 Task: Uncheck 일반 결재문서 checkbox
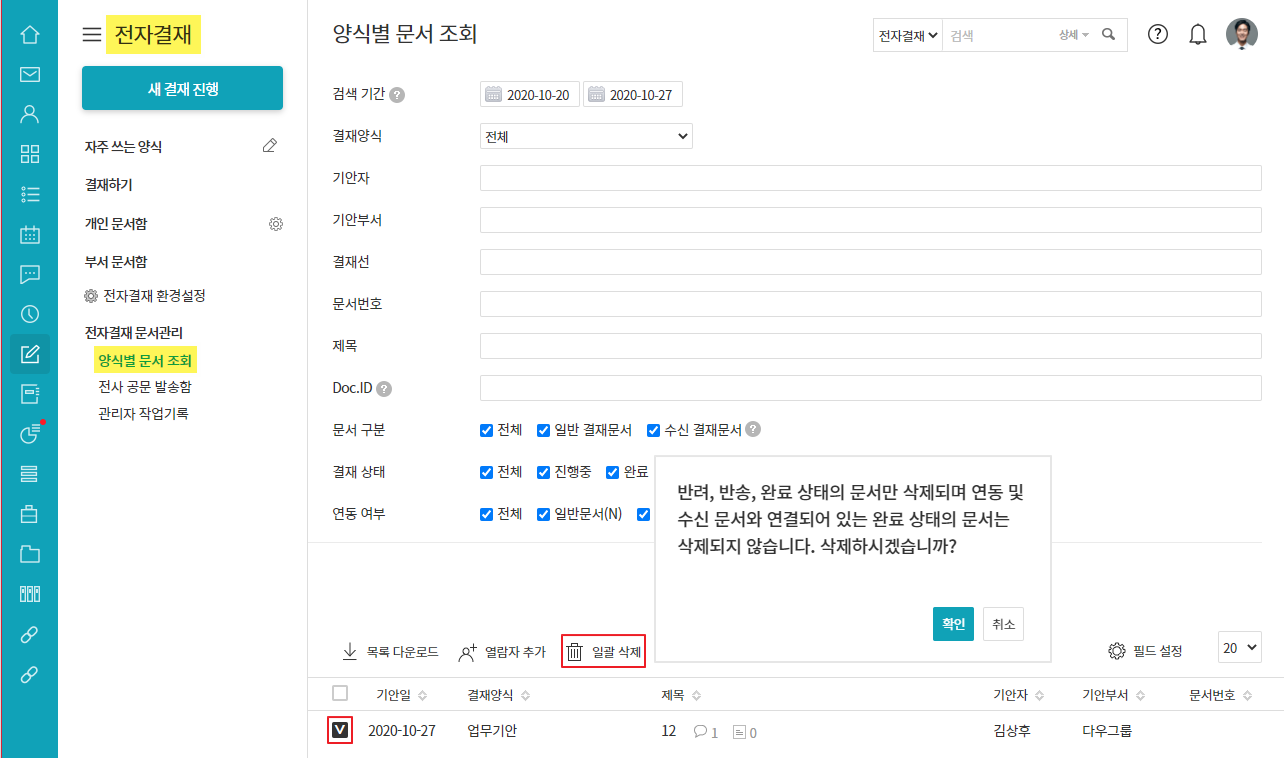tap(544, 431)
